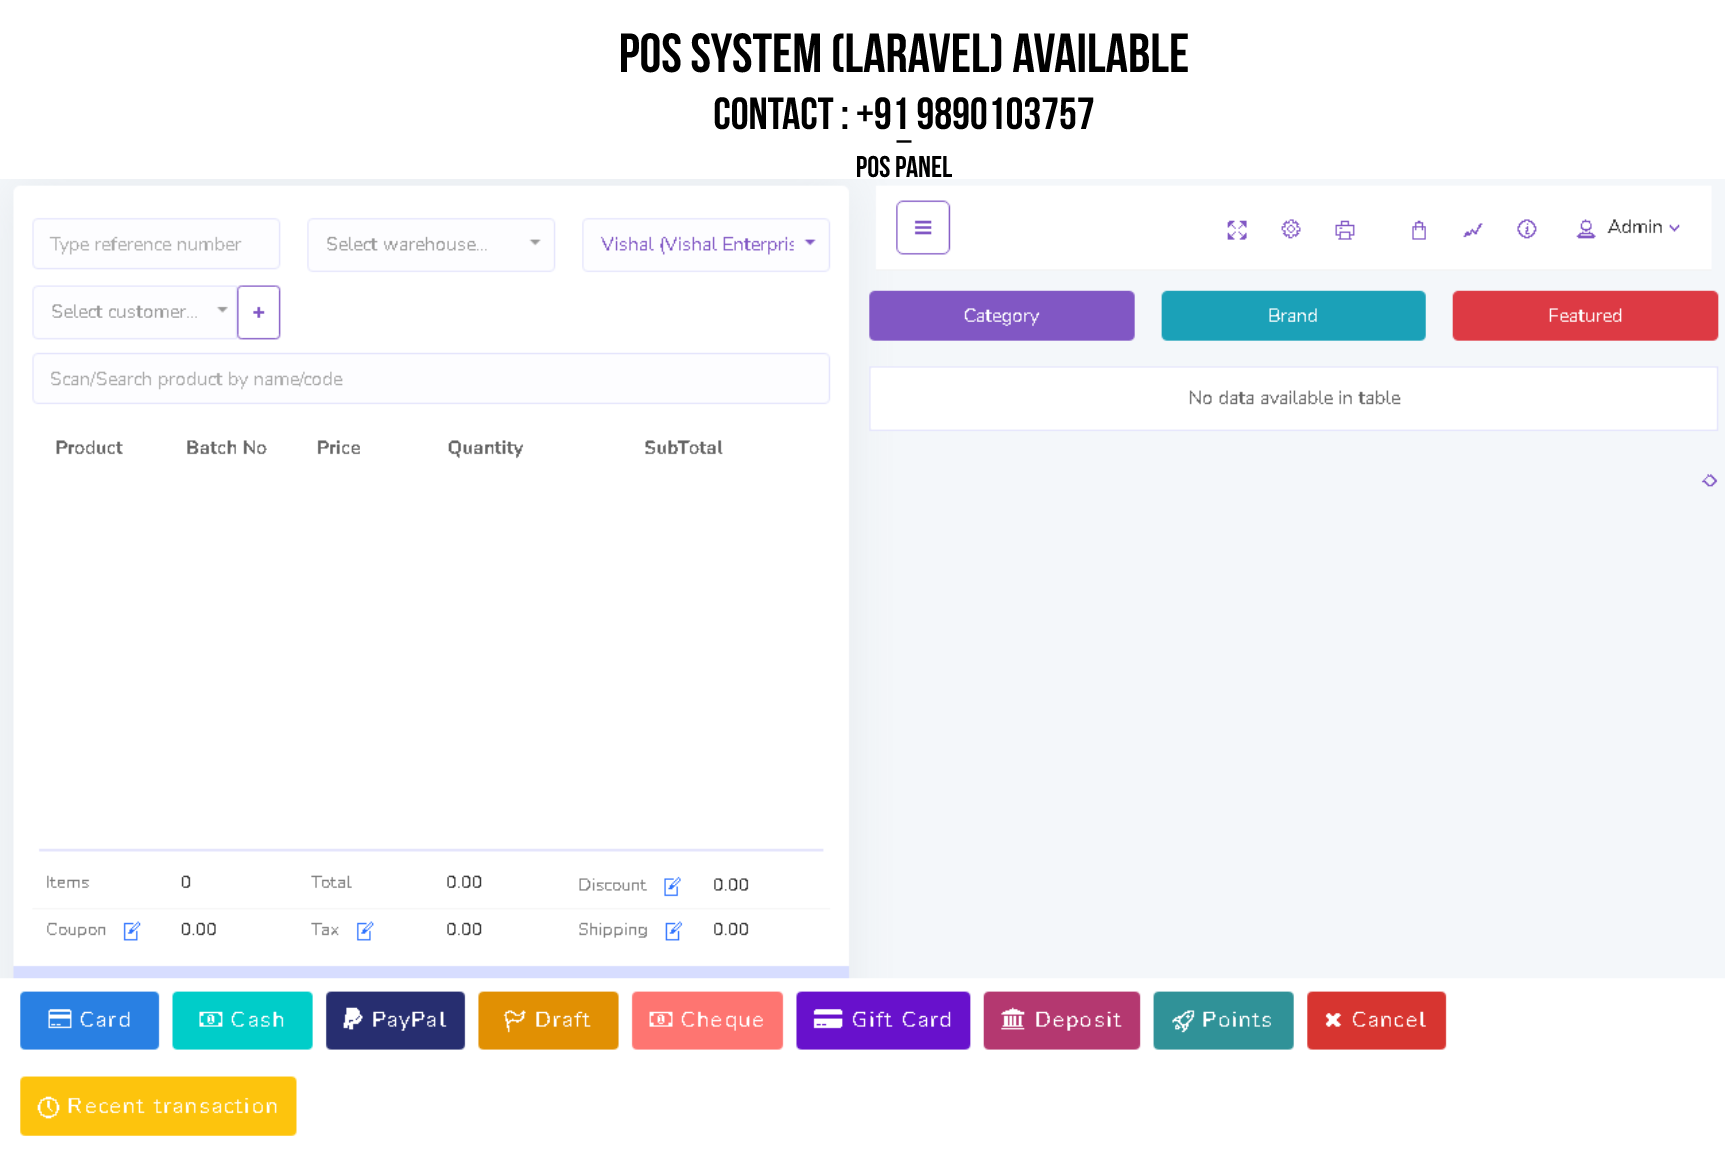Click the printer icon in toolbar
Image resolution: width=1725 pixels, height=1149 pixels.
click(x=1345, y=230)
